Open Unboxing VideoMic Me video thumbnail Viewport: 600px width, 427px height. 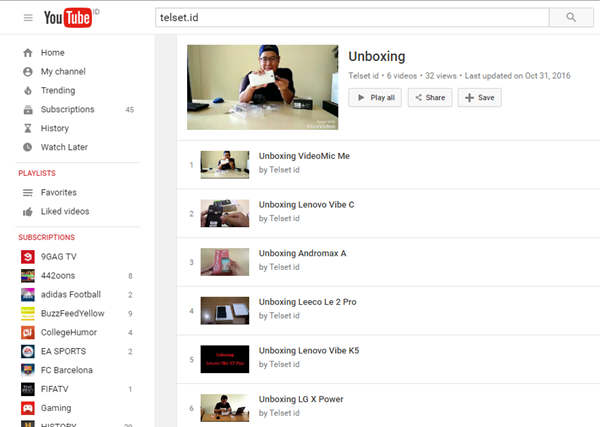[224, 164]
